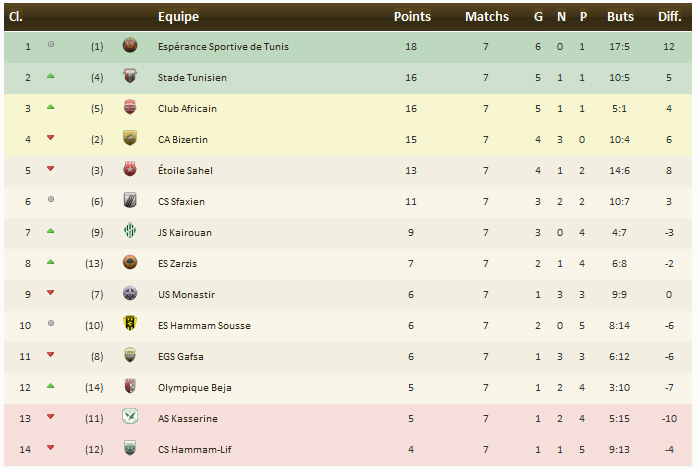699x469 pixels.
Task: Click the Stade Tunisien club crest
Action: pos(129,77)
